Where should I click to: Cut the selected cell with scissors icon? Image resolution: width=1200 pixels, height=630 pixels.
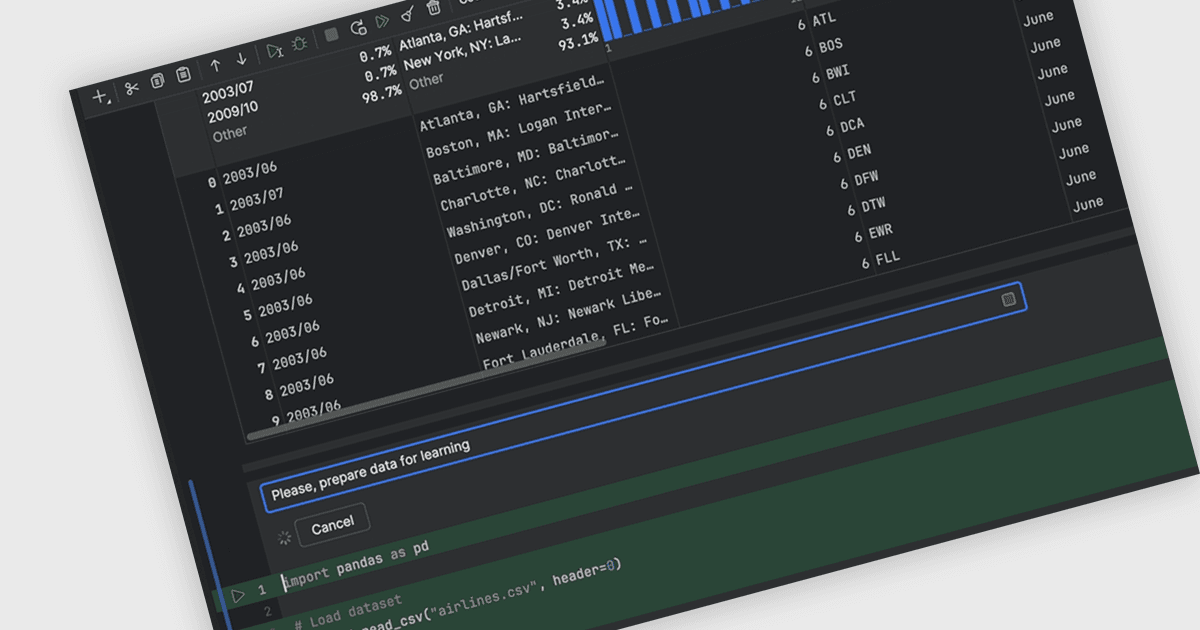pyautogui.click(x=131, y=89)
